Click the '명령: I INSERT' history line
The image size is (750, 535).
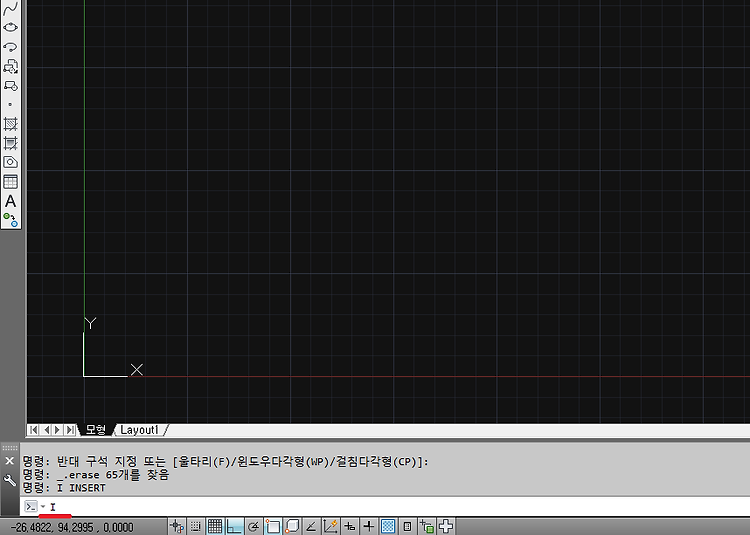[64, 488]
